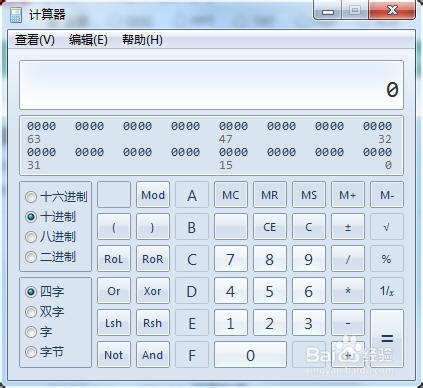The height and width of the screenshot is (388, 423).
Task: Click the close parenthesis button
Action: [153, 227]
